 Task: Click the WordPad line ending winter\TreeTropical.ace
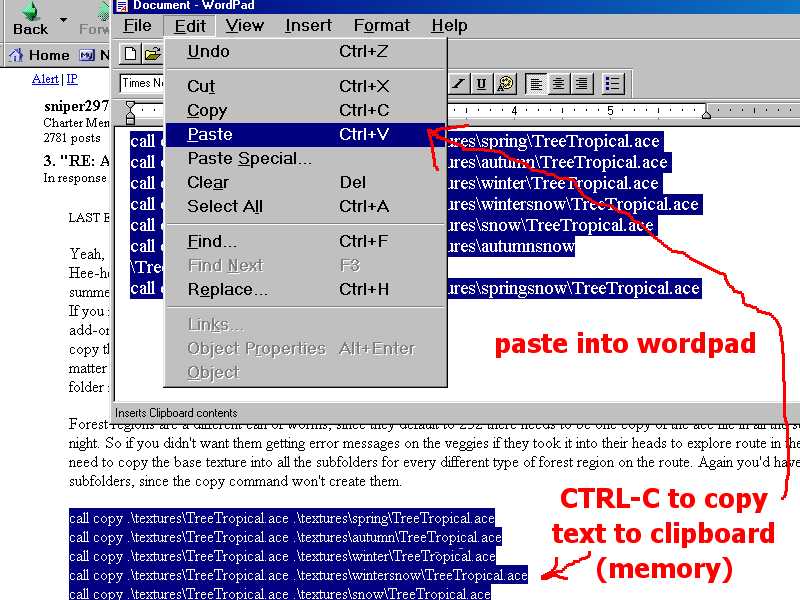[x=553, y=183]
